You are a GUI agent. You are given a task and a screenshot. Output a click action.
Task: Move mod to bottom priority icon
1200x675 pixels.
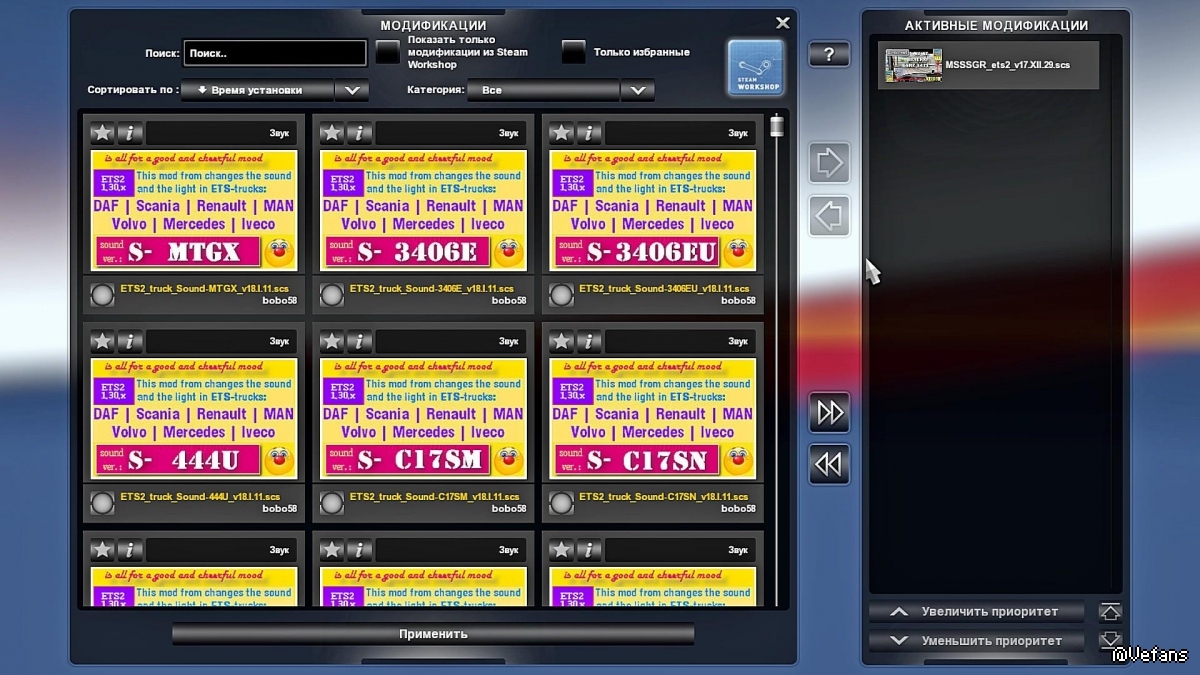click(x=1110, y=641)
